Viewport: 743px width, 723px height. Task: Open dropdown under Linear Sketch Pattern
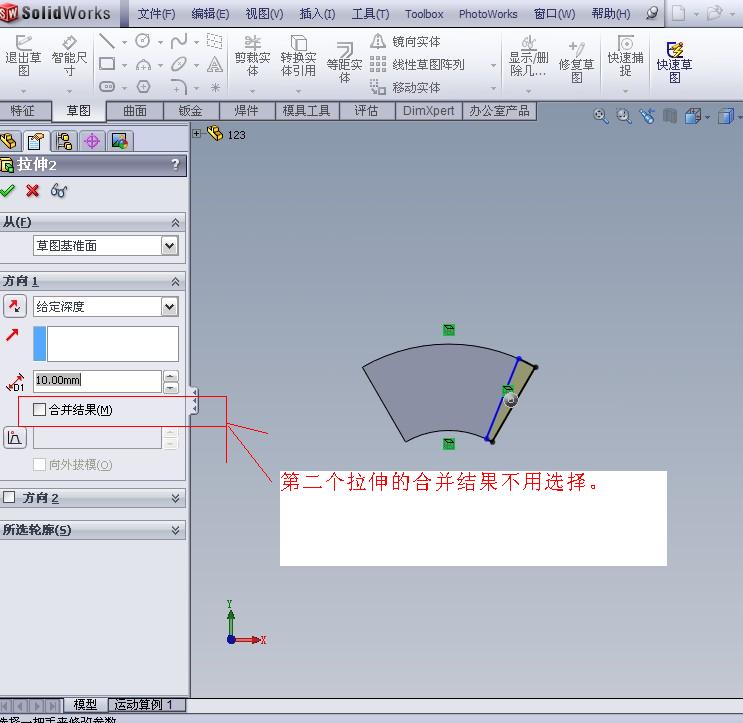tap(493, 65)
